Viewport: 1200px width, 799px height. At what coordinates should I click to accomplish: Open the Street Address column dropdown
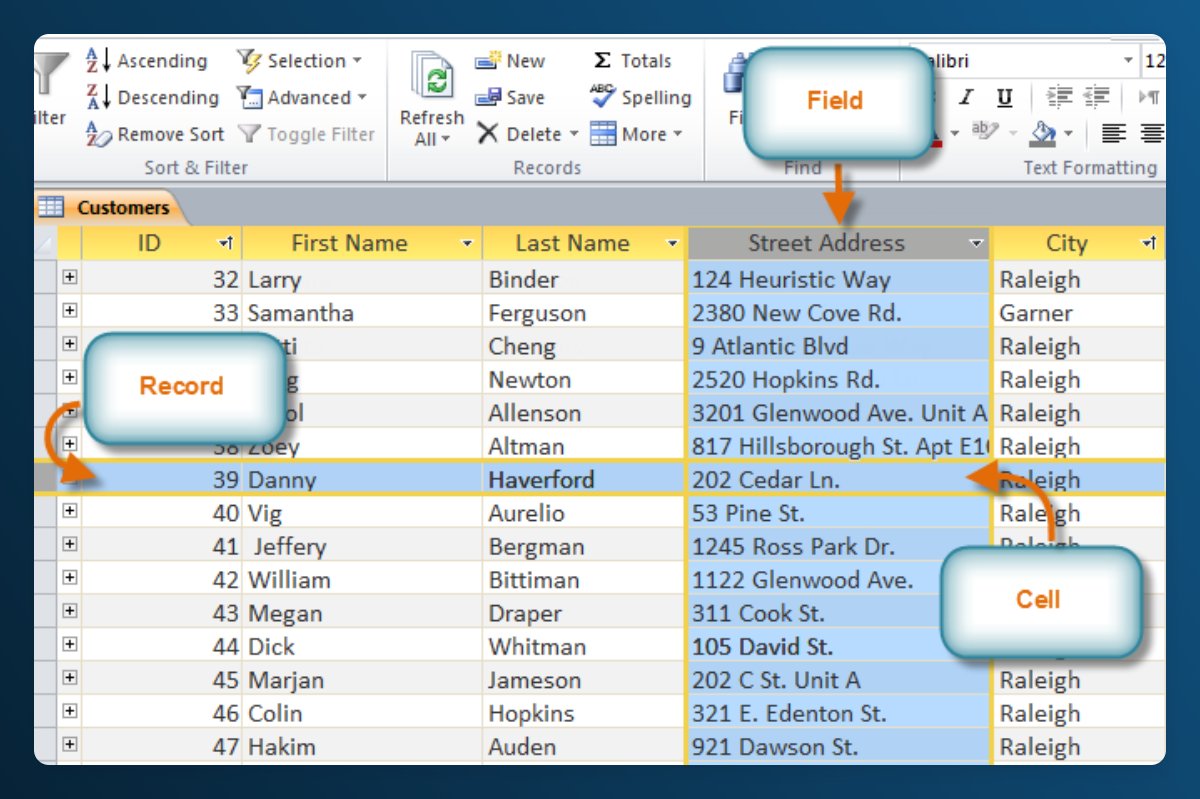pyautogui.click(x=976, y=243)
